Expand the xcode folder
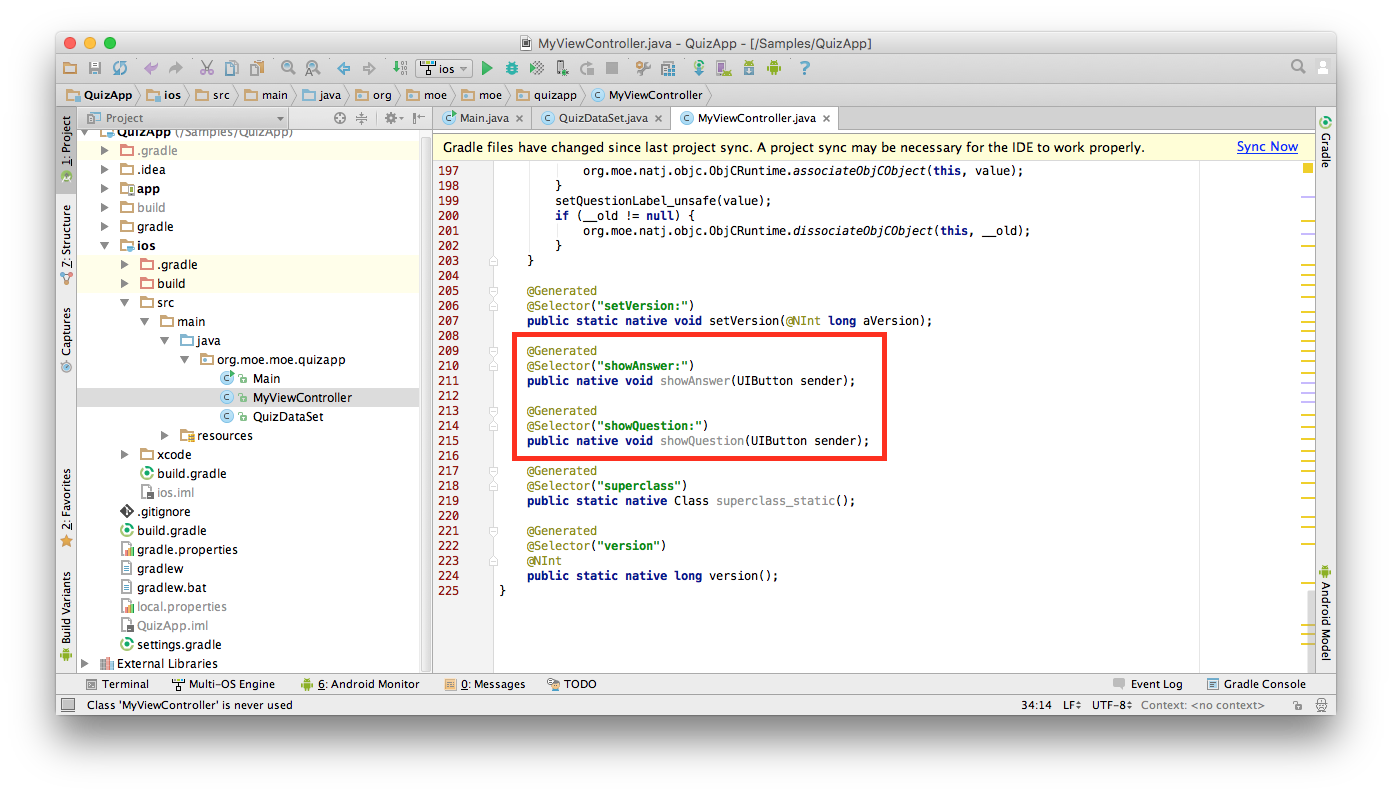1392x795 pixels. click(125, 455)
